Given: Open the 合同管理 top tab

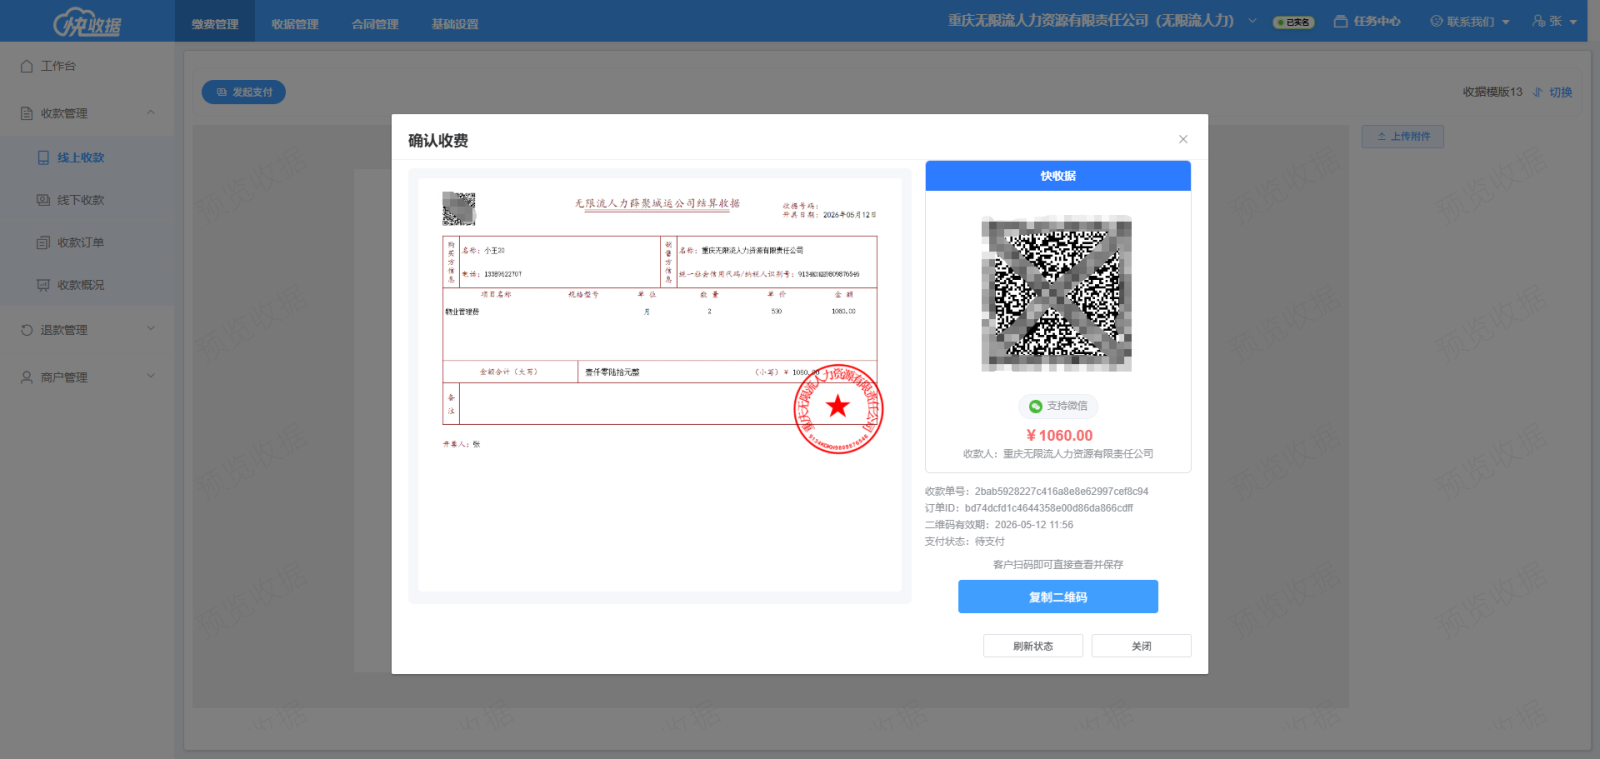Looking at the screenshot, I should 375,23.
